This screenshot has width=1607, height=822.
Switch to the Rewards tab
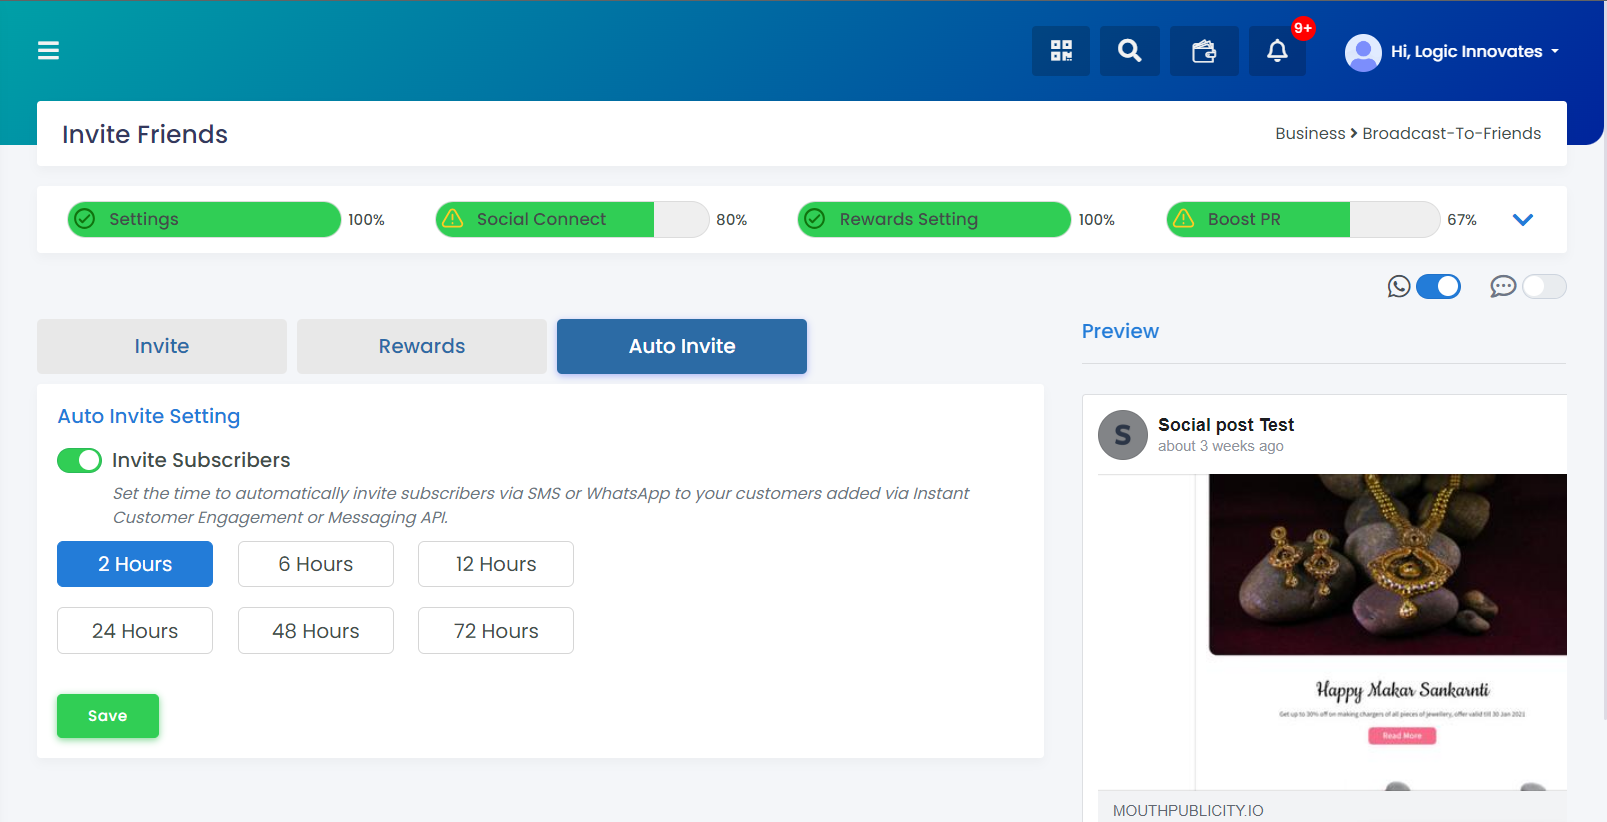coord(422,346)
